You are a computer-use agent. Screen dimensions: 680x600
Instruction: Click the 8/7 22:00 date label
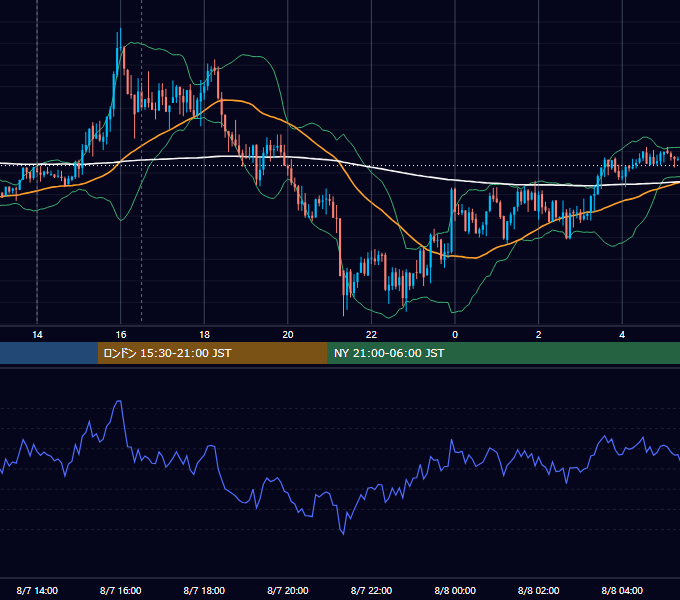371,590
